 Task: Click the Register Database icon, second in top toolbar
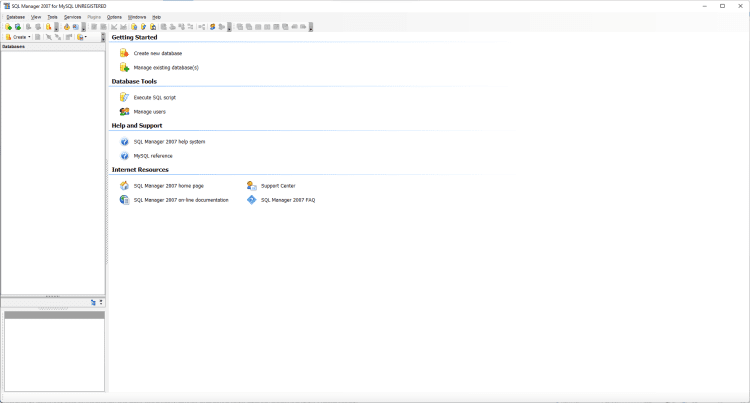(18, 27)
